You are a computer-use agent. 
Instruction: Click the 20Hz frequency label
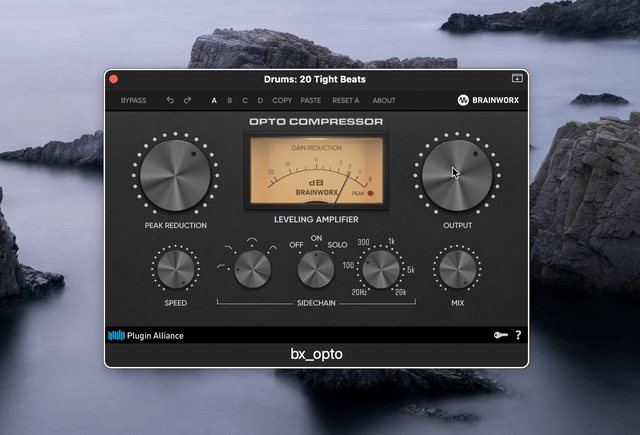(359, 292)
